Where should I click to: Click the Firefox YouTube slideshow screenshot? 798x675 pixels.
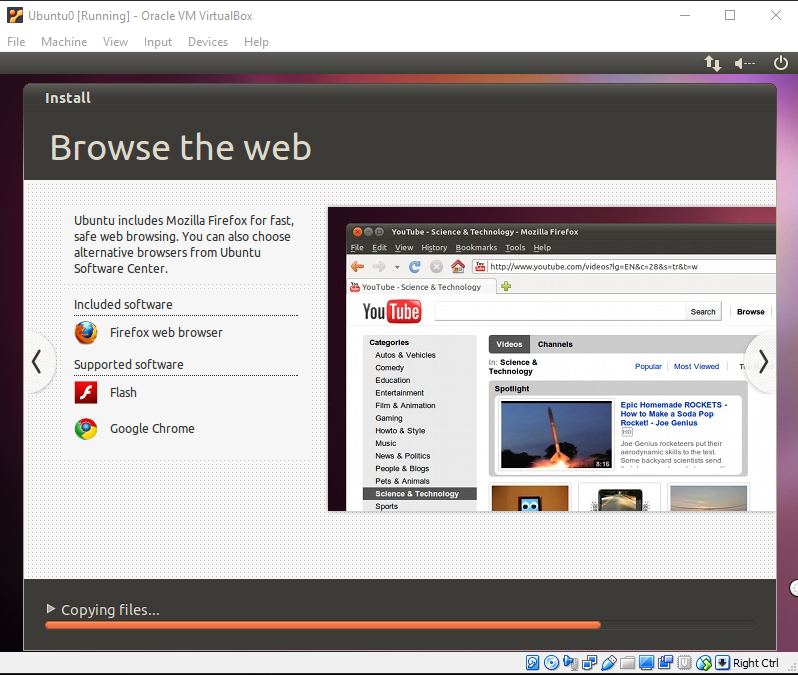pyautogui.click(x=552, y=359)
